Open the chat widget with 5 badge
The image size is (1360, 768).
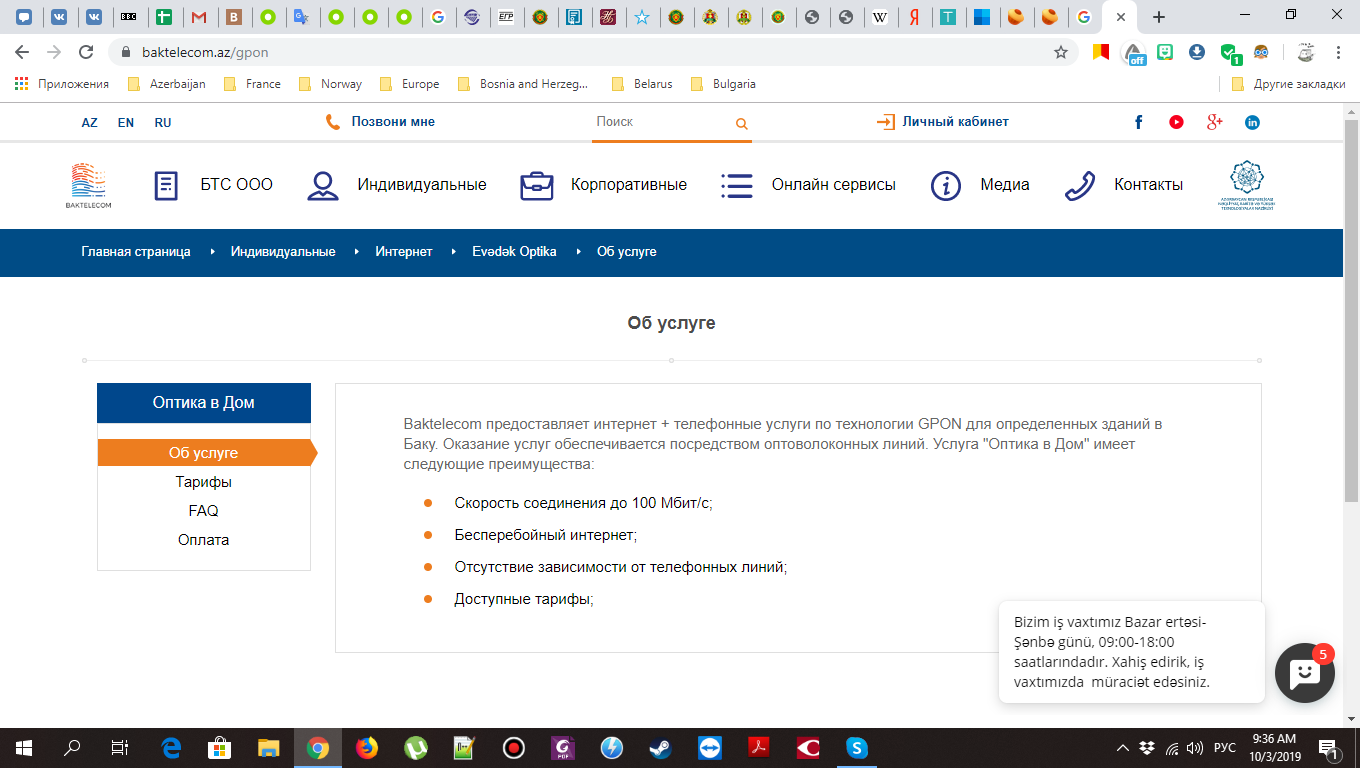click(1305, 673)
